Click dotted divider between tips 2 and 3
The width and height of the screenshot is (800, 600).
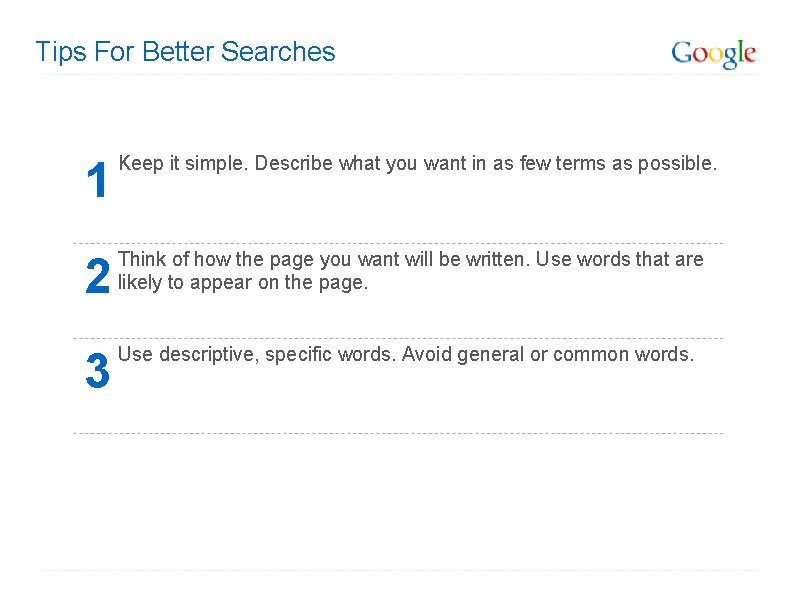click(398, 338)
